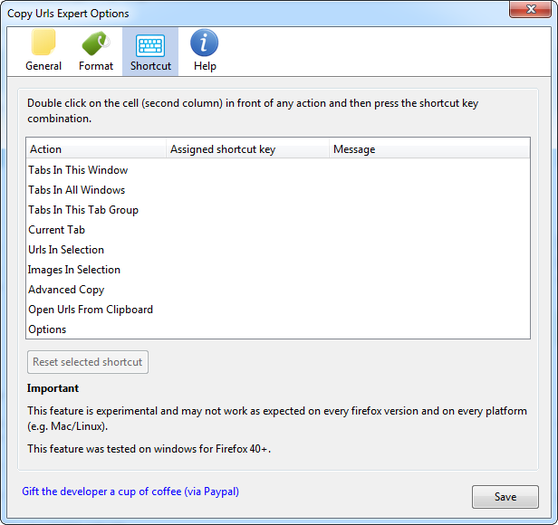
Task: Click the Assigned shortcut key column header
Action: point(248,149)
